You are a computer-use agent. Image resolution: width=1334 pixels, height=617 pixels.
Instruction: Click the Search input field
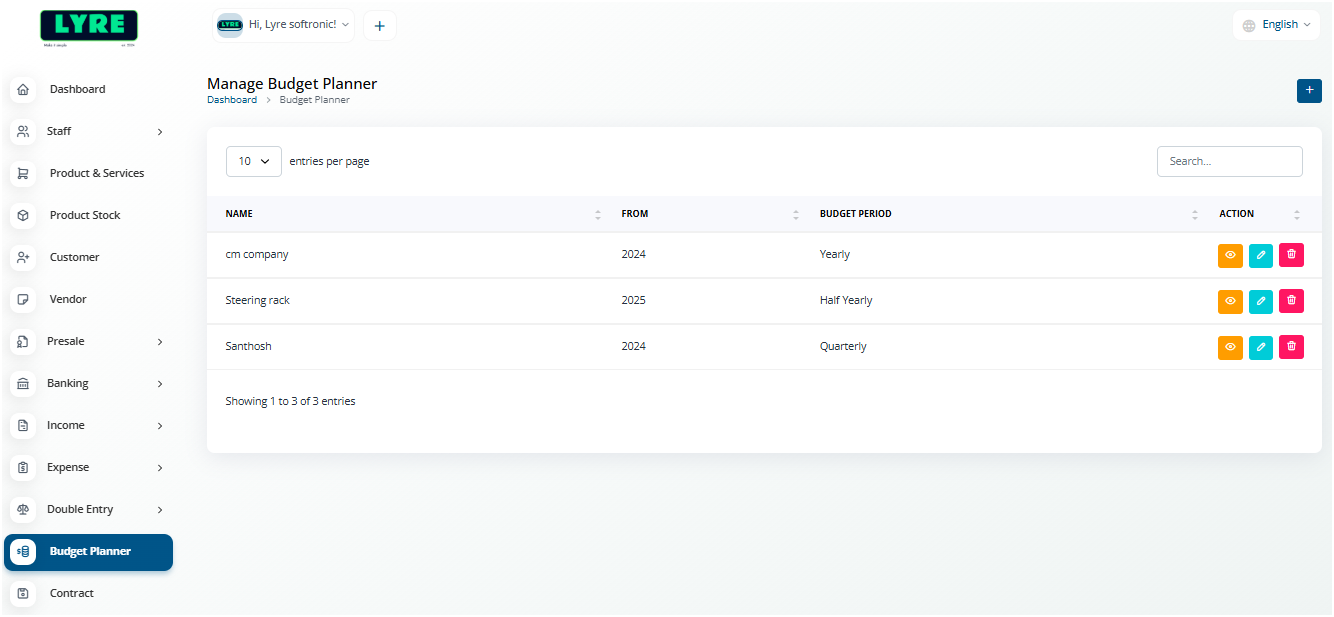tap(1229, 161)
